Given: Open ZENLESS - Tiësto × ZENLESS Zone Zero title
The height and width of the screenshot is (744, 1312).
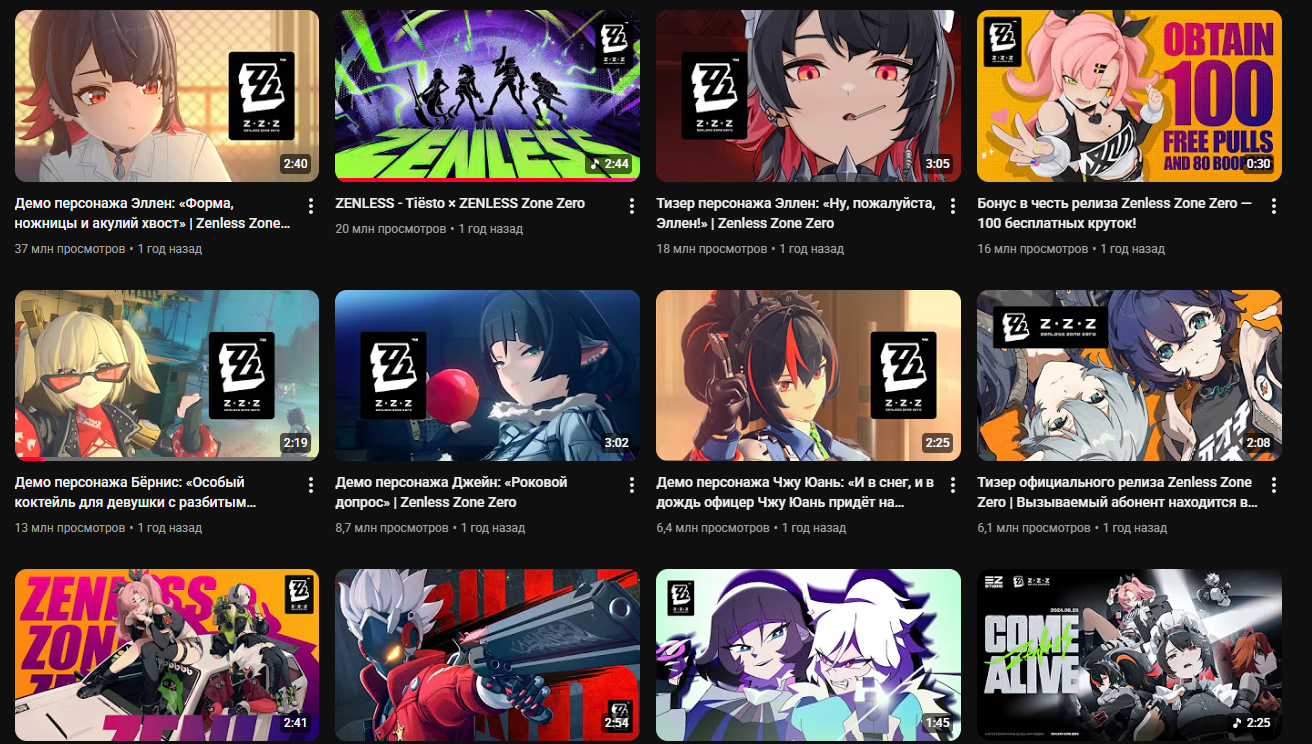Looking at the screenshot, I should click(x=460, y=203).
